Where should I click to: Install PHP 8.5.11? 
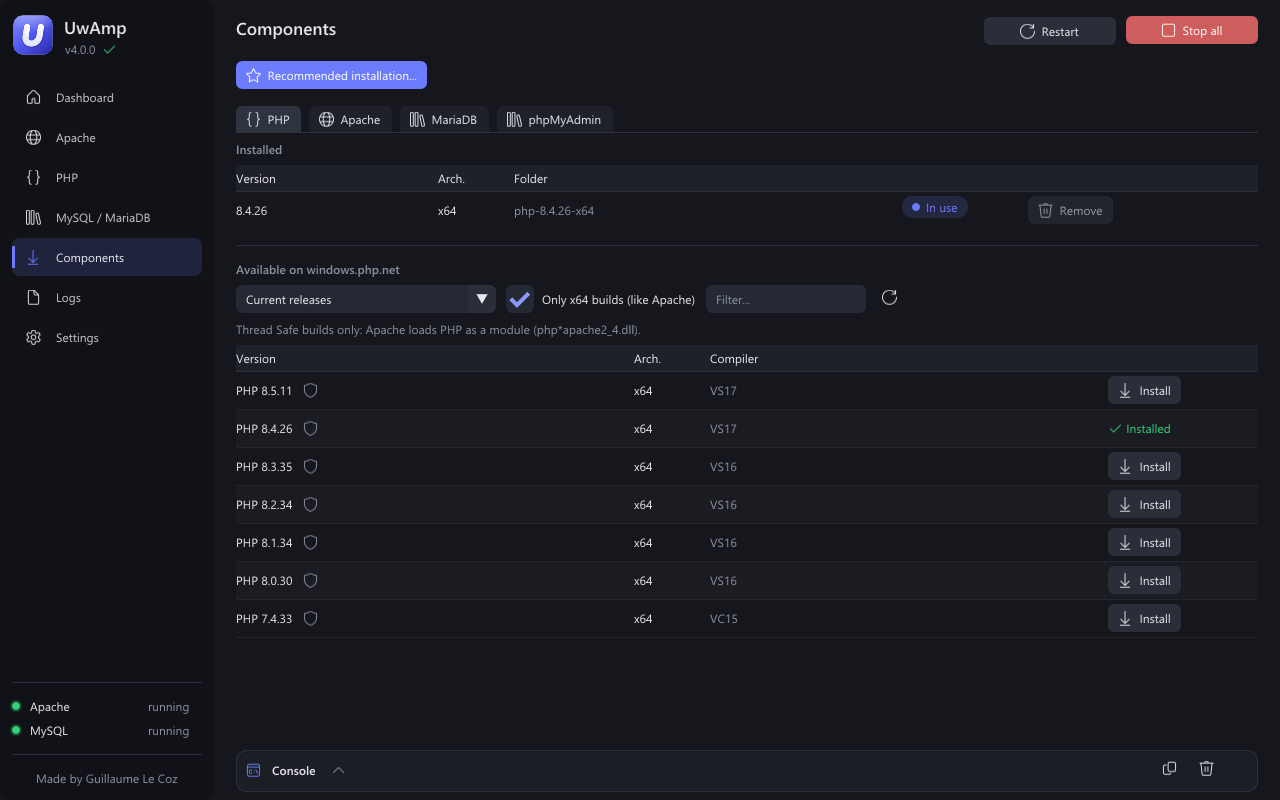[x=1144, y=391]
